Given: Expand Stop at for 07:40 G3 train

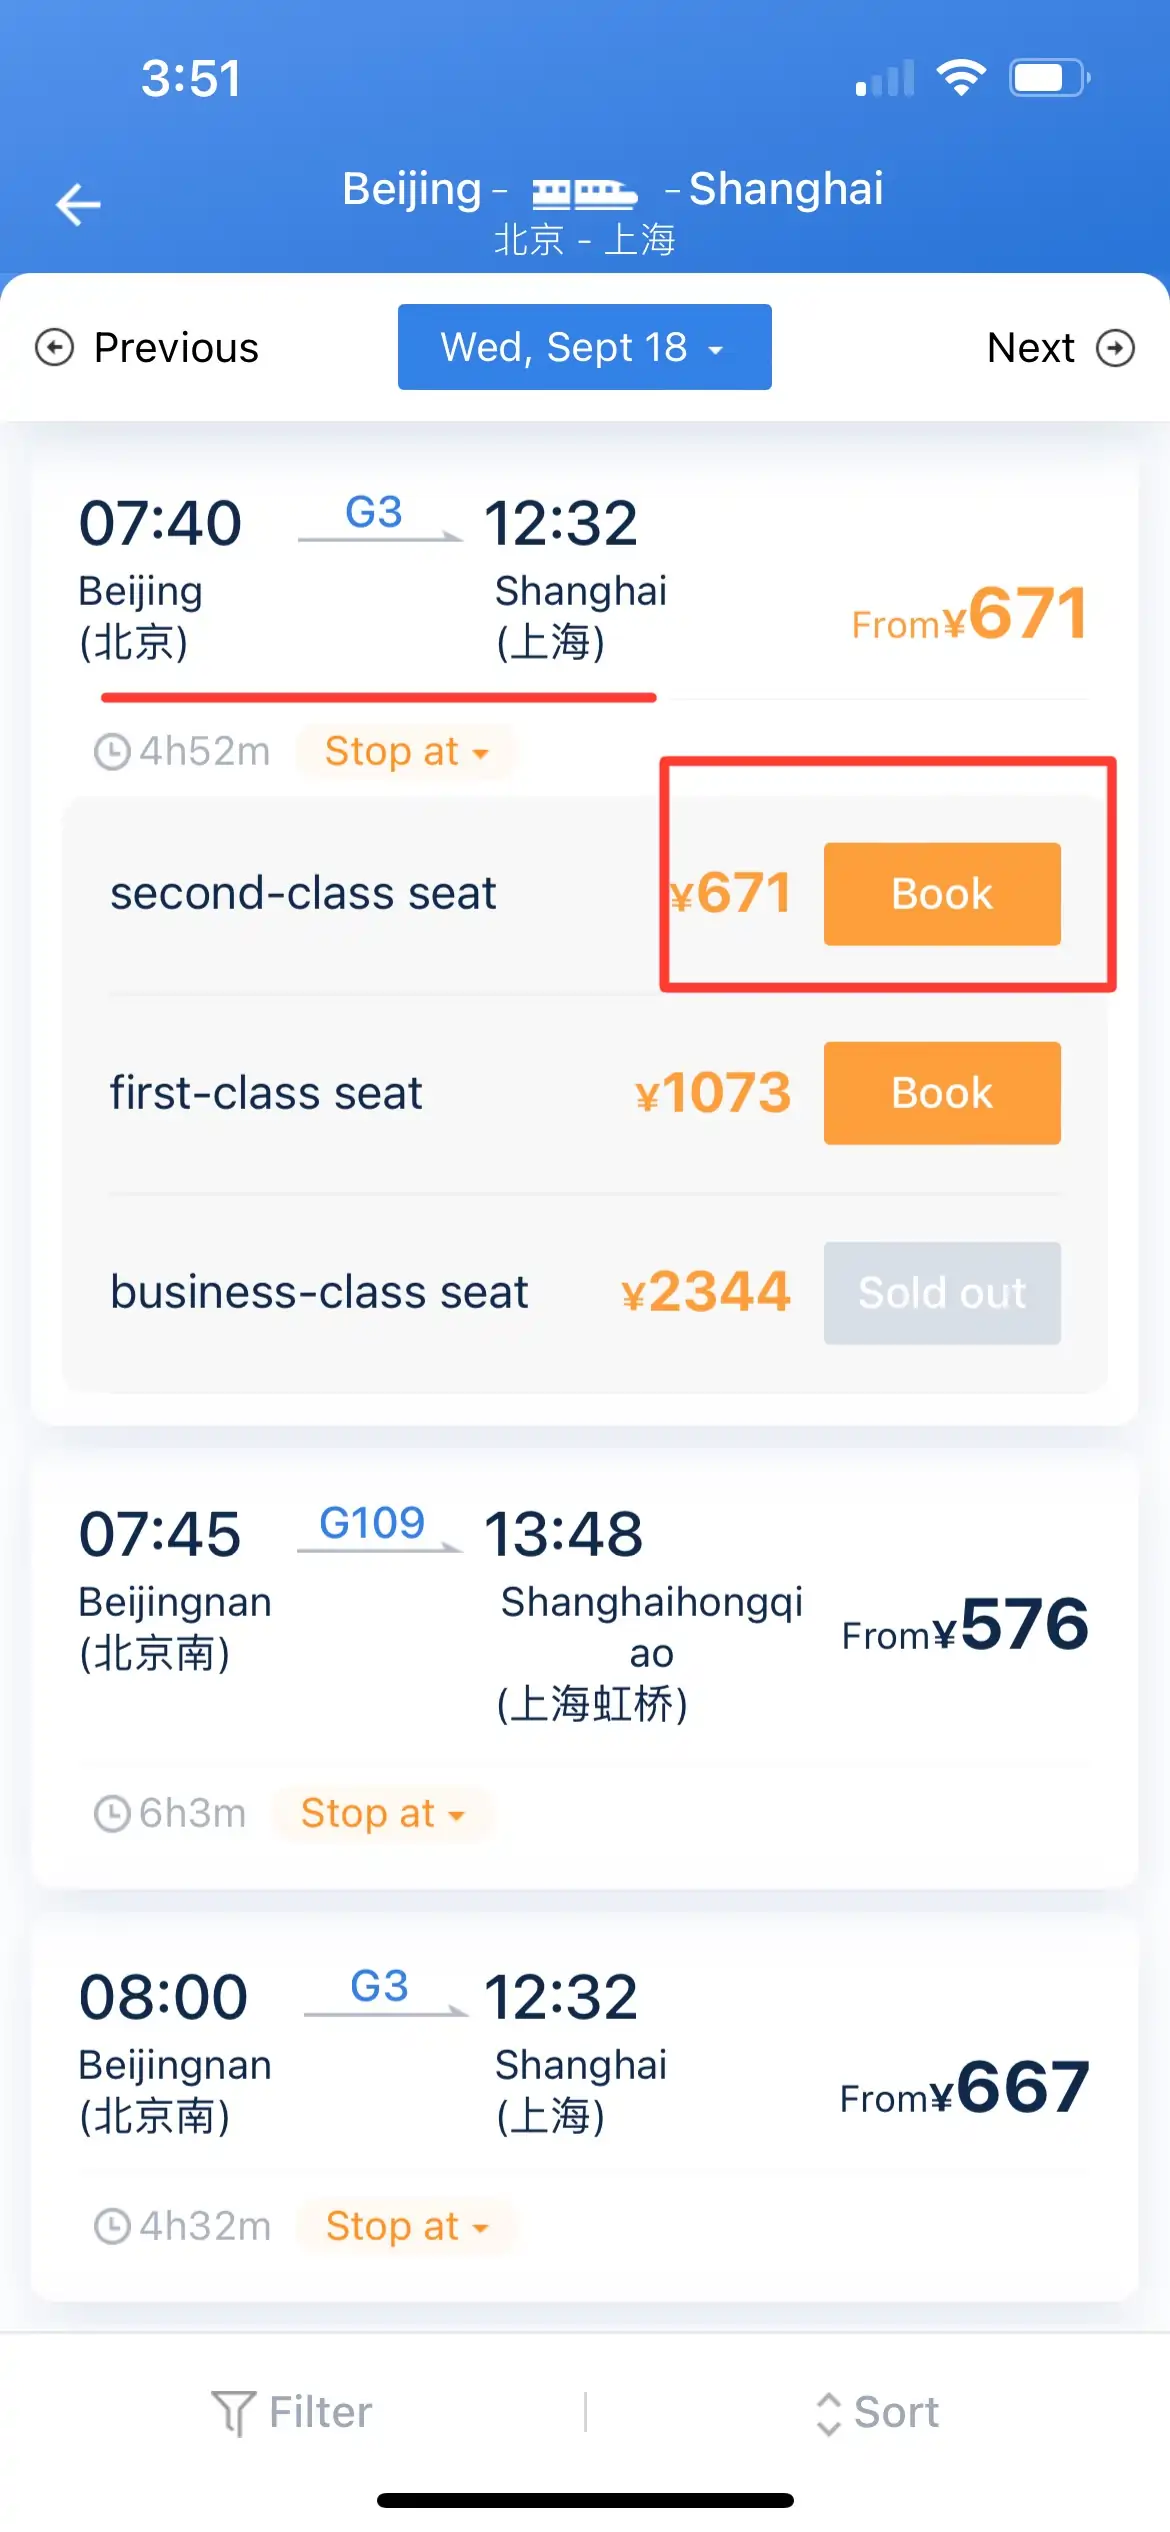Looking at the screenshot, I should (x=406, y=752).
